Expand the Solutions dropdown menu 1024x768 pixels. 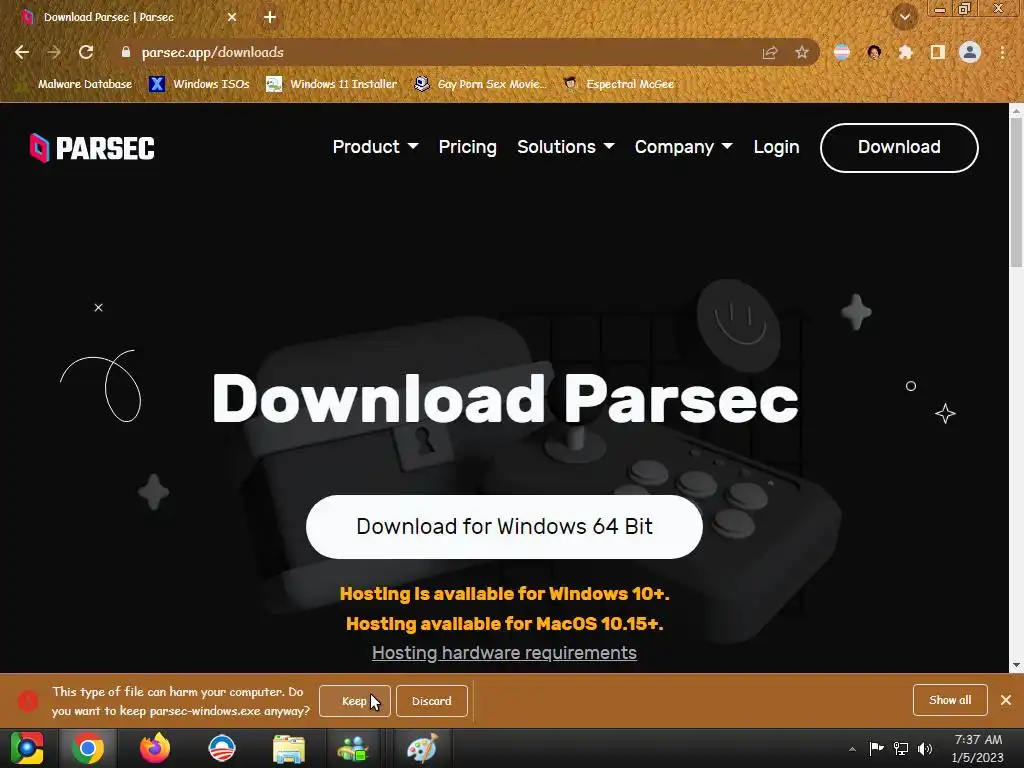[x=566, y=147]
